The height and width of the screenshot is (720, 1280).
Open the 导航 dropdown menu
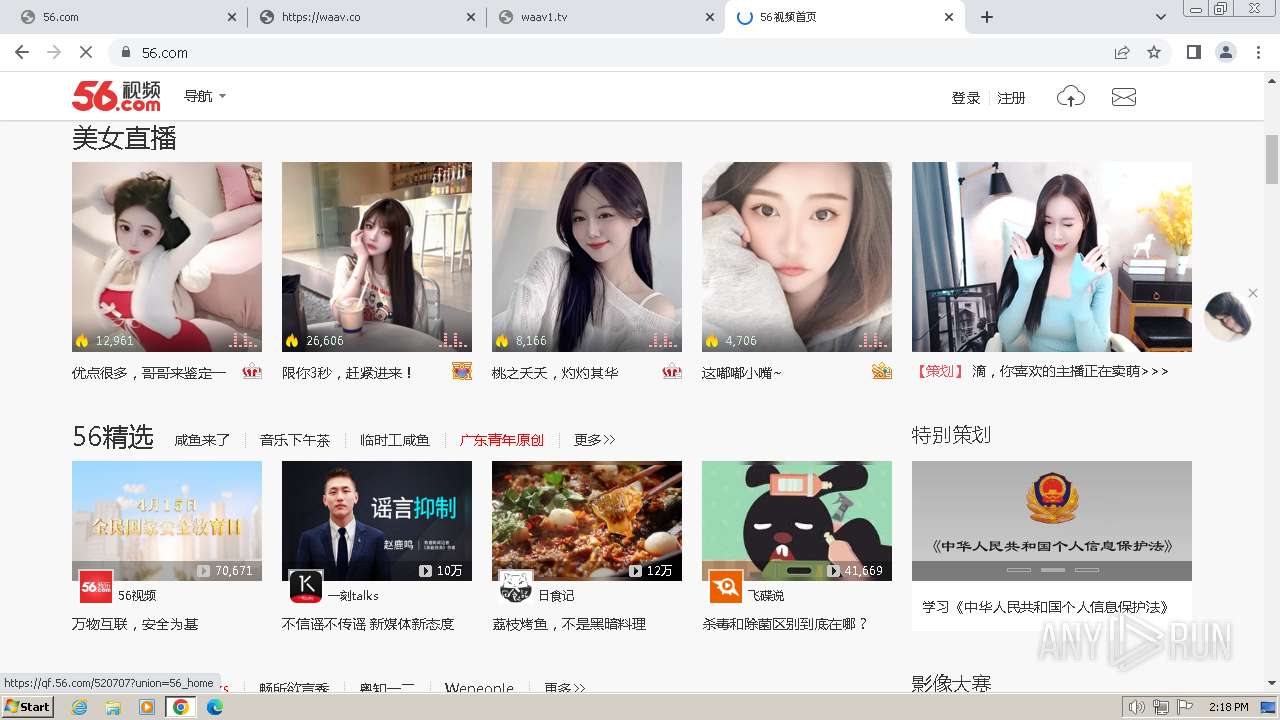point(205,96)
